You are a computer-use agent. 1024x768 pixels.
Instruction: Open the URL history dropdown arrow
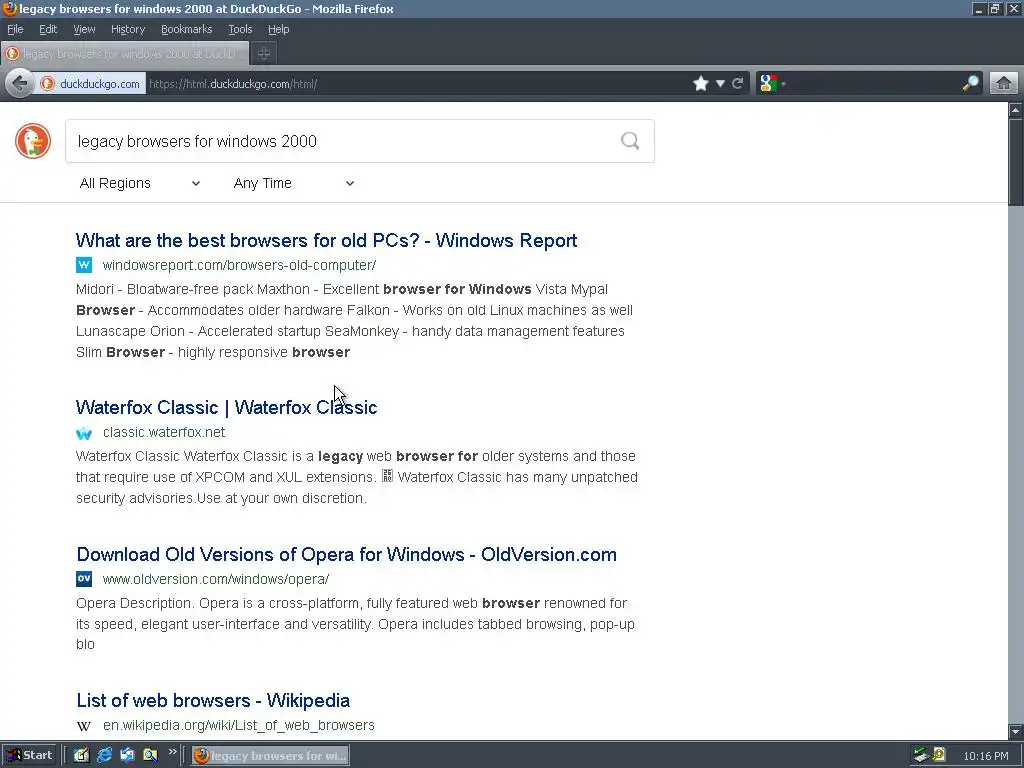click(720, 84)
